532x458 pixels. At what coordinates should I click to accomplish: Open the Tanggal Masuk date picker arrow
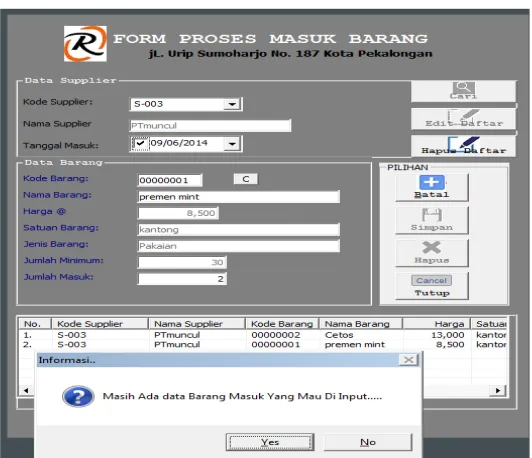(x=232, y=144)
